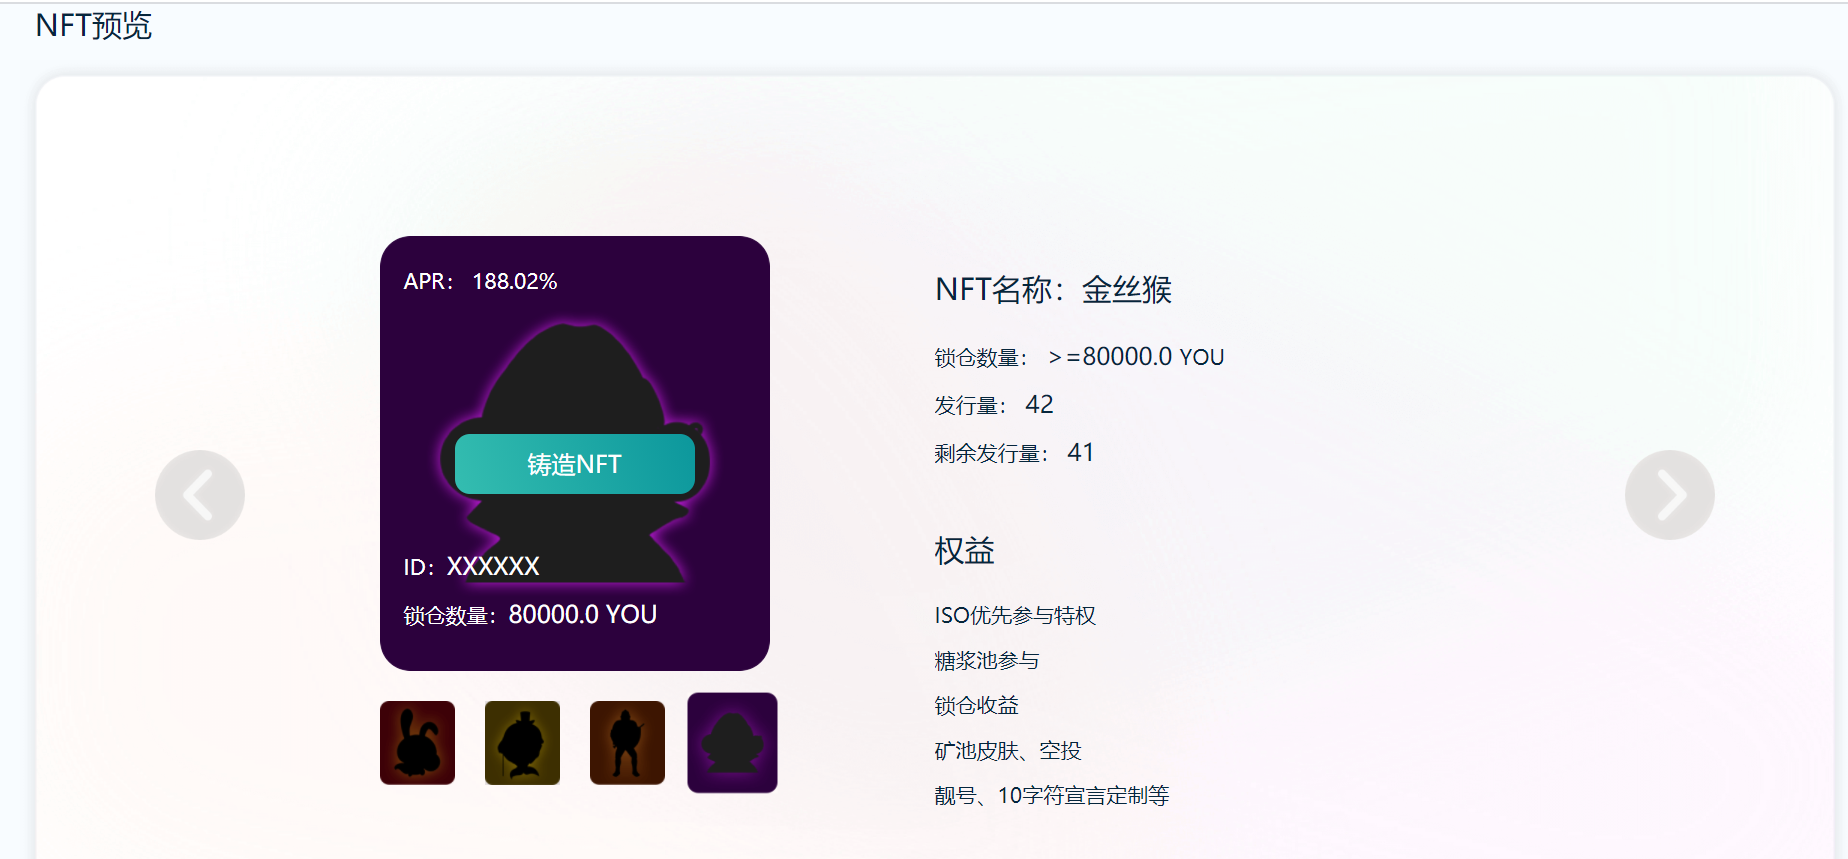This screenshot has width=1848, height=859.
Task: Click the 锁仓收益 benefit
Action: tap(977, 706)
